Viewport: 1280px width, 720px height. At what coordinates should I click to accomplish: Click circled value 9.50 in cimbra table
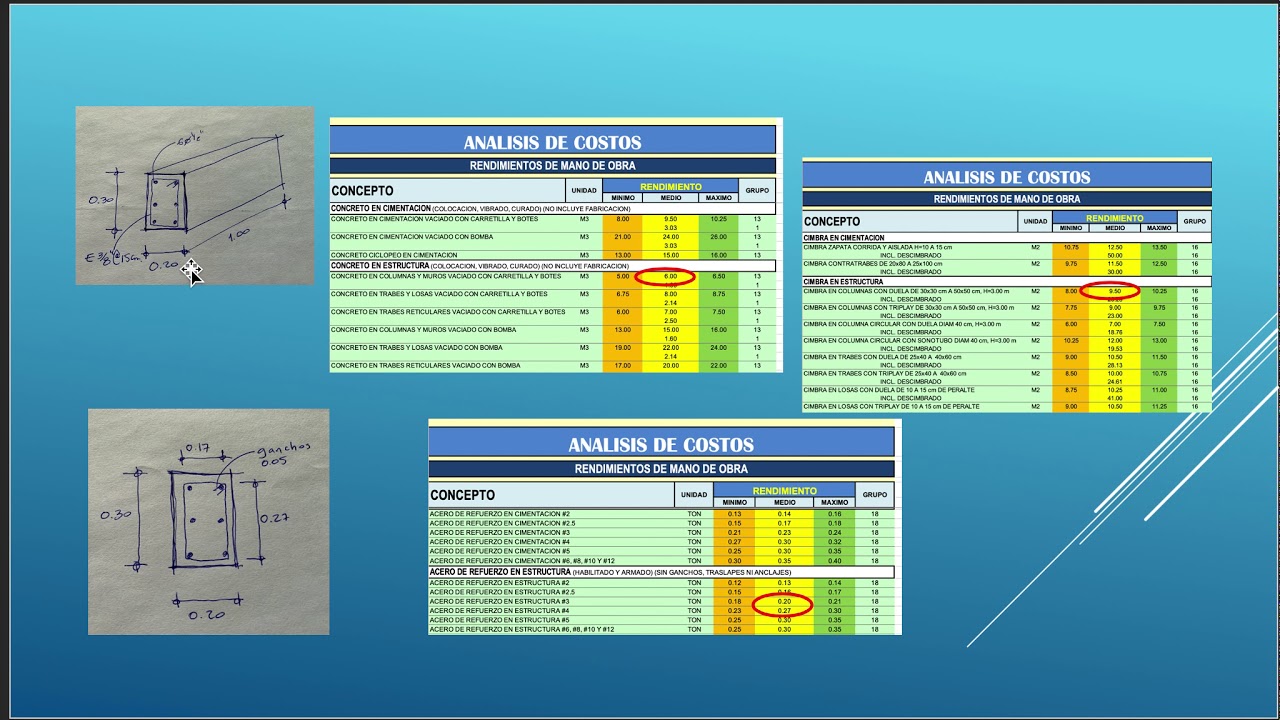coord(1114,291)
